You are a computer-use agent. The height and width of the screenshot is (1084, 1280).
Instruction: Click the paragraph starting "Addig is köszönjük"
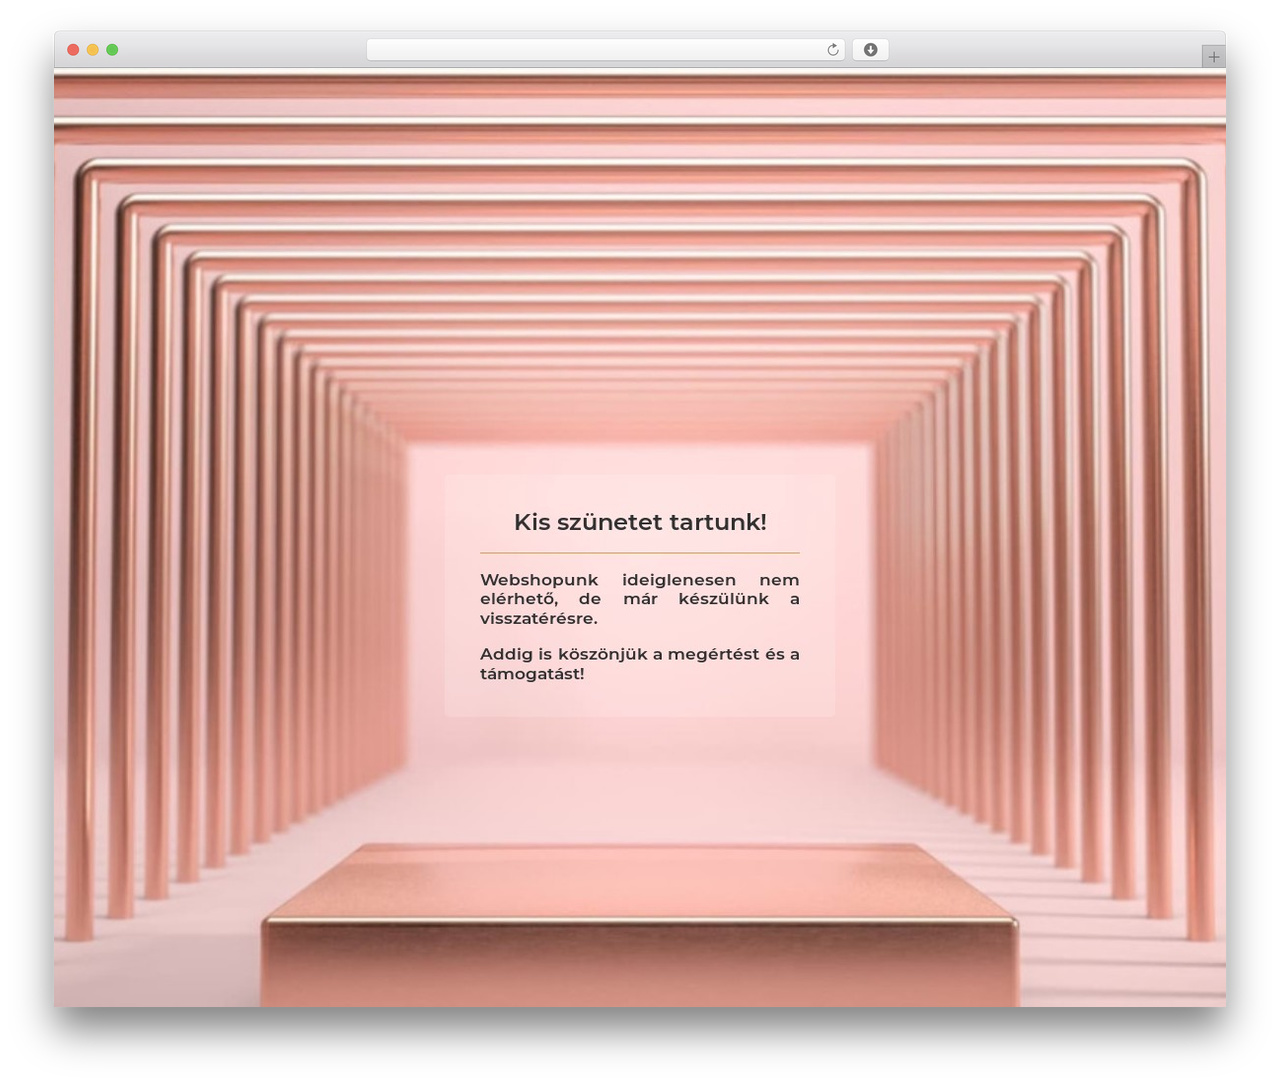click(640, 664)
